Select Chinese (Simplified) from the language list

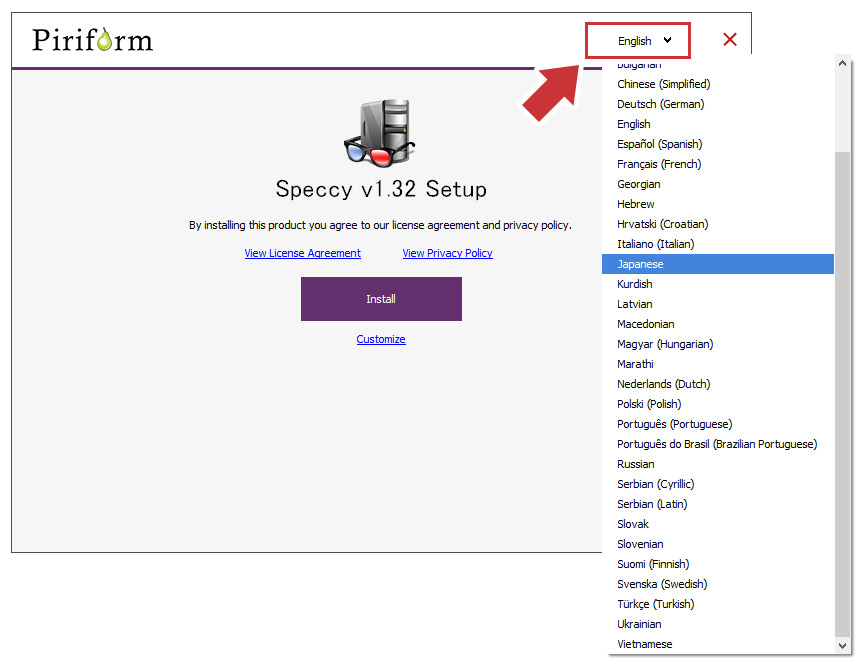click(718, 84)
